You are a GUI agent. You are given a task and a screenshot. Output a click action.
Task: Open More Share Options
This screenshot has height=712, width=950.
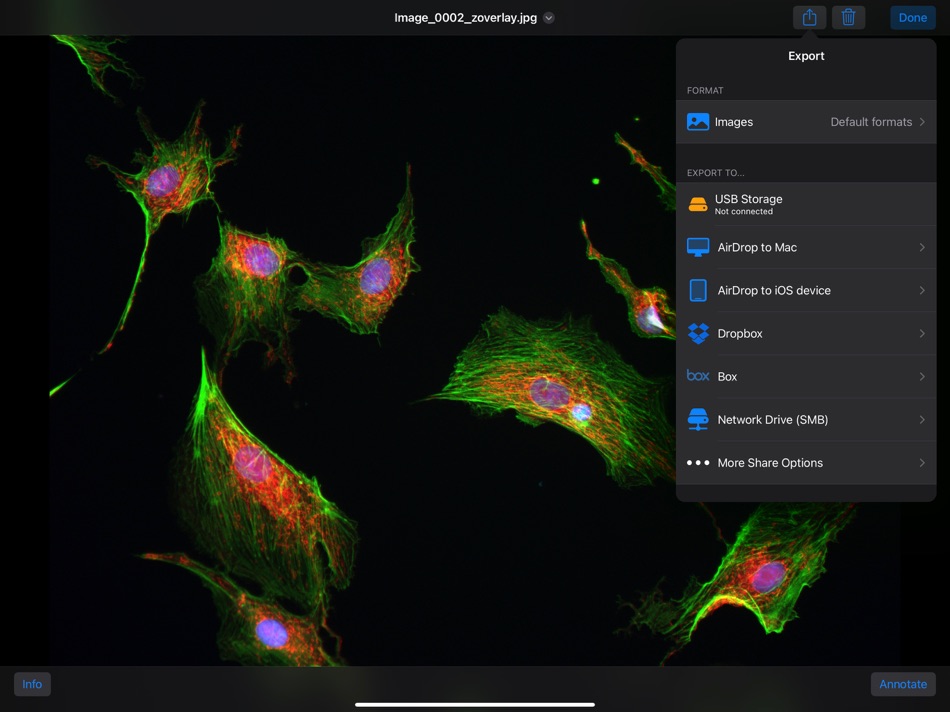(x=770, y=463)
